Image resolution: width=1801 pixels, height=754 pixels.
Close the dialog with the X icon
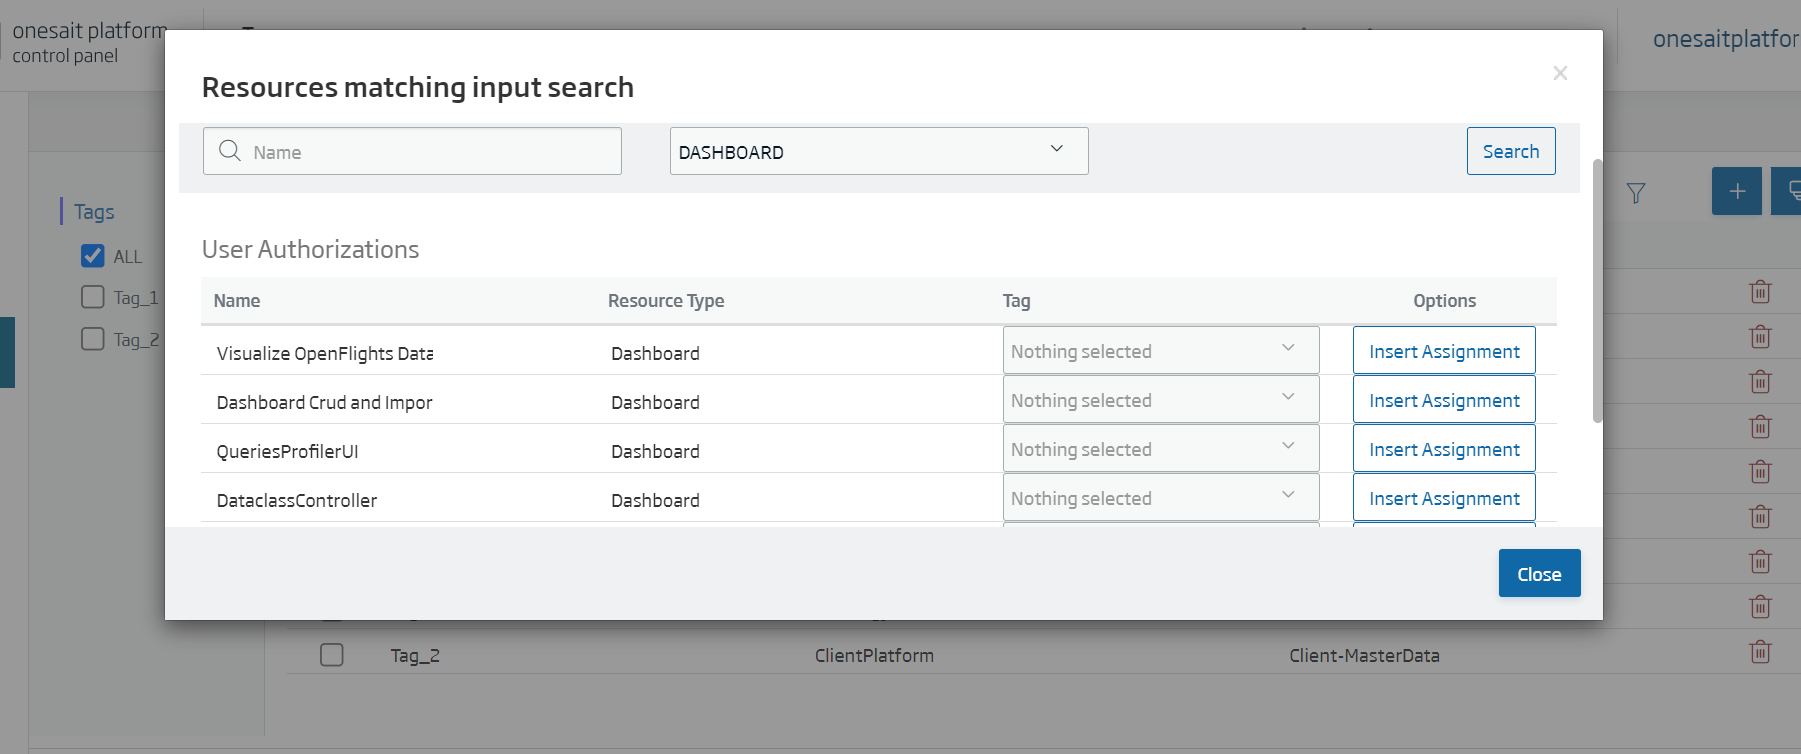(1559, 73)
